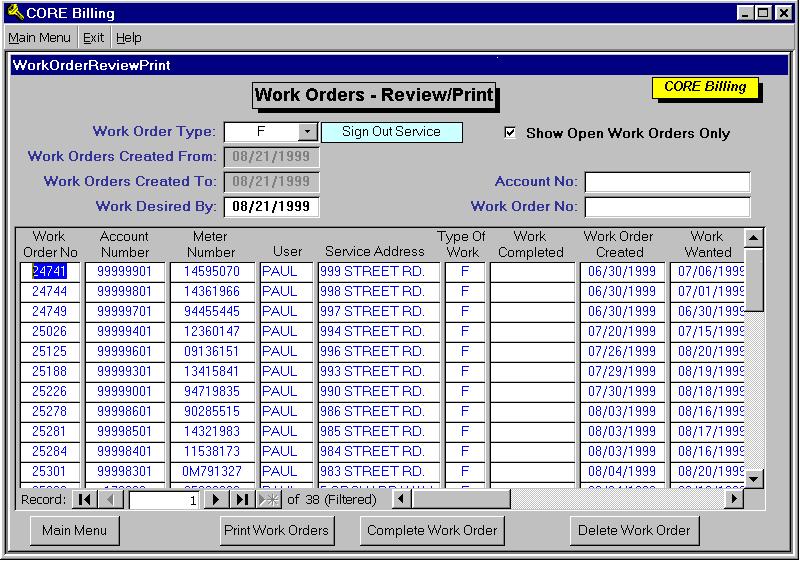Select work order number 25026 cell
800x561 pixels.
pyautogui.click(x=50, y=332)
